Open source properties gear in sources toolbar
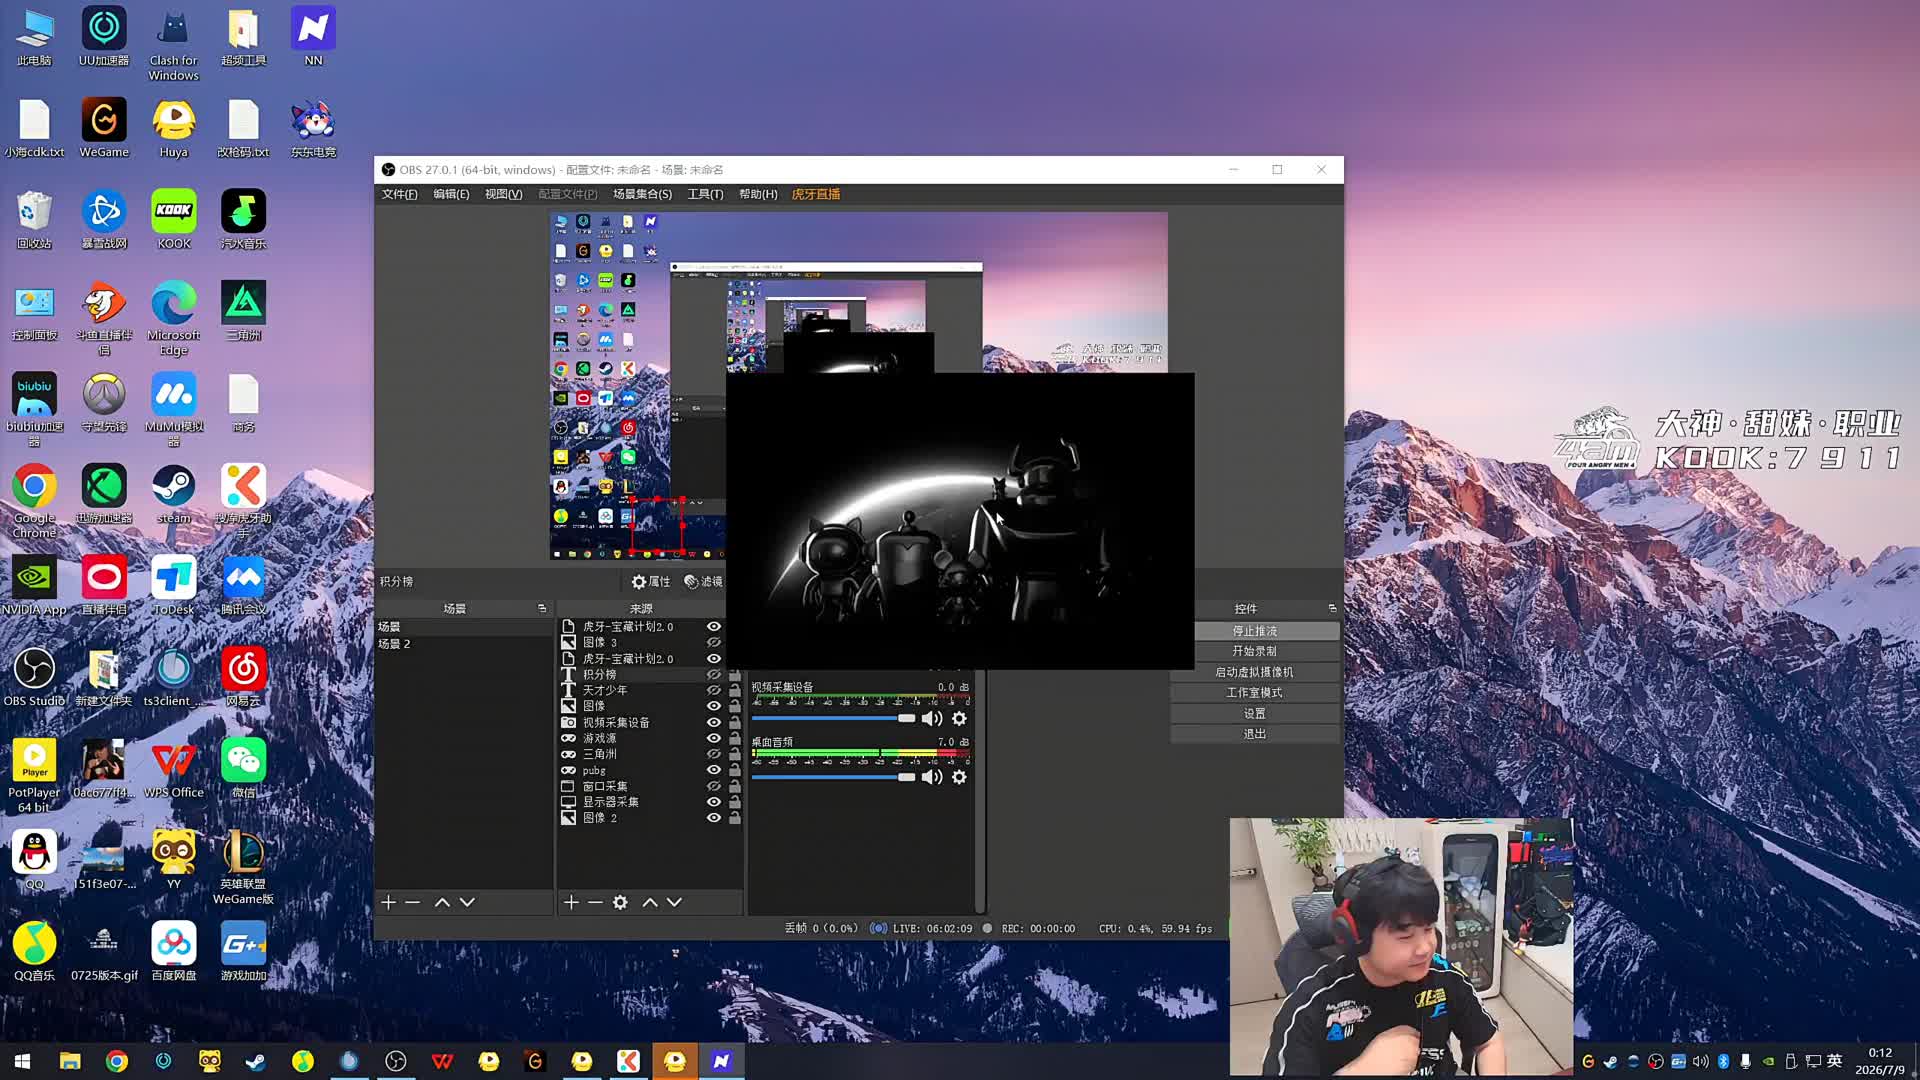The image size is (1920, 1080). coord(620,902)
